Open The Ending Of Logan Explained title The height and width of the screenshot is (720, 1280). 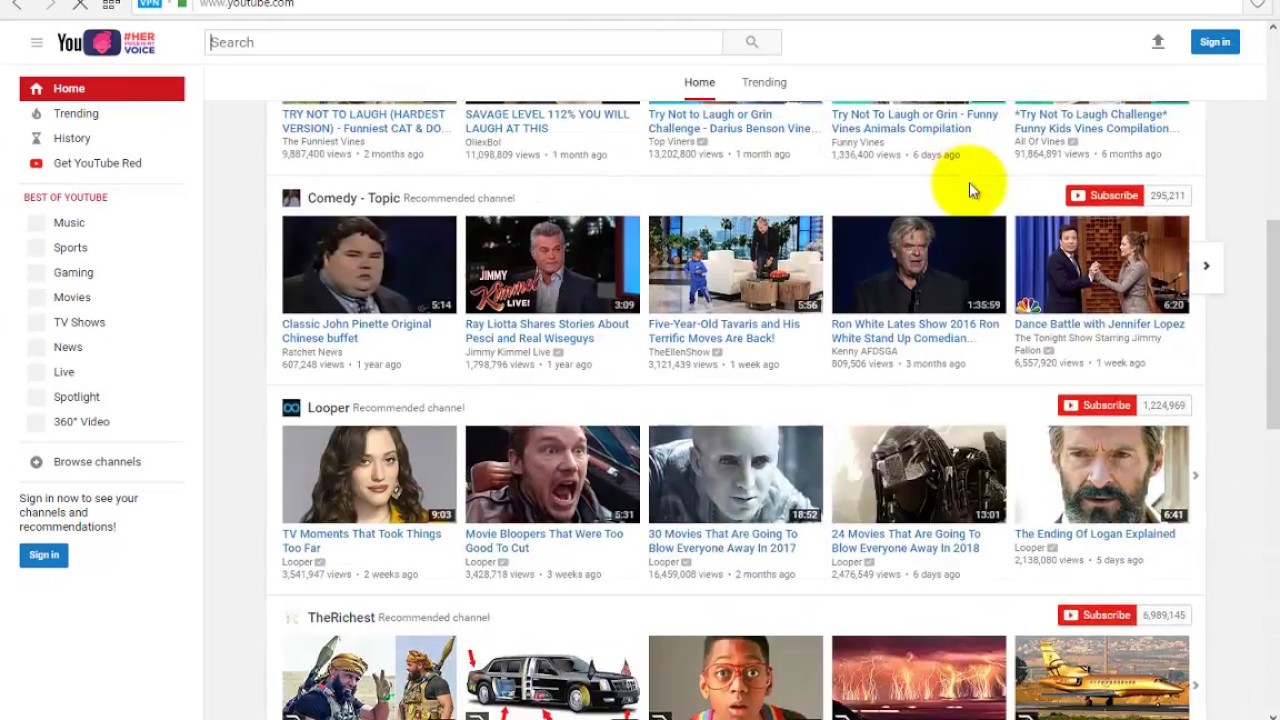click(1094, 534)
